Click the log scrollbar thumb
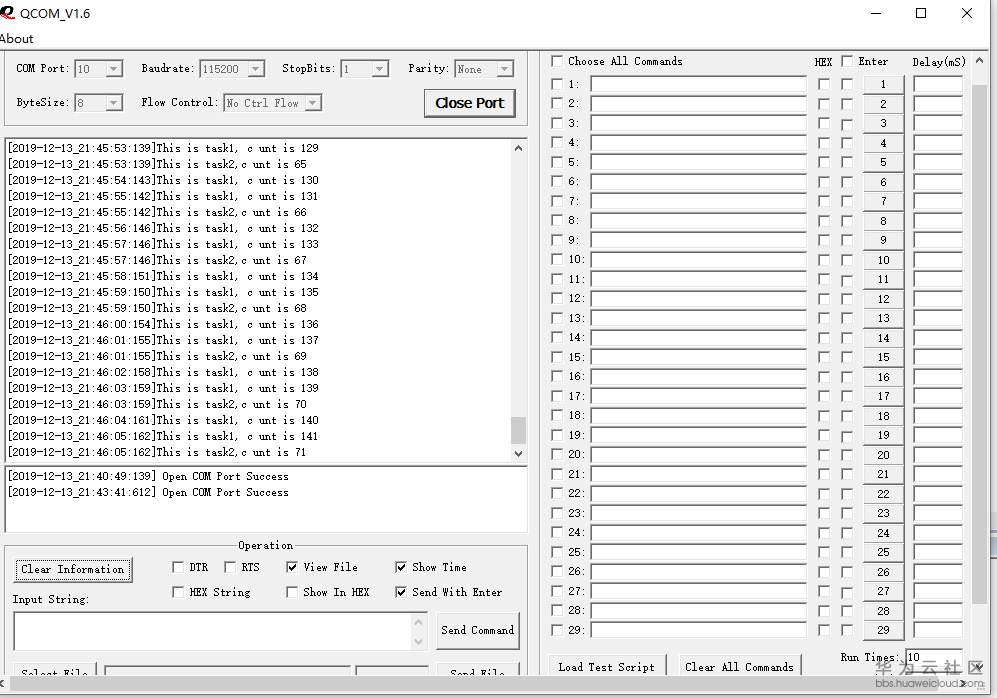The image size is (997, 698). click(x=518, y=430)
